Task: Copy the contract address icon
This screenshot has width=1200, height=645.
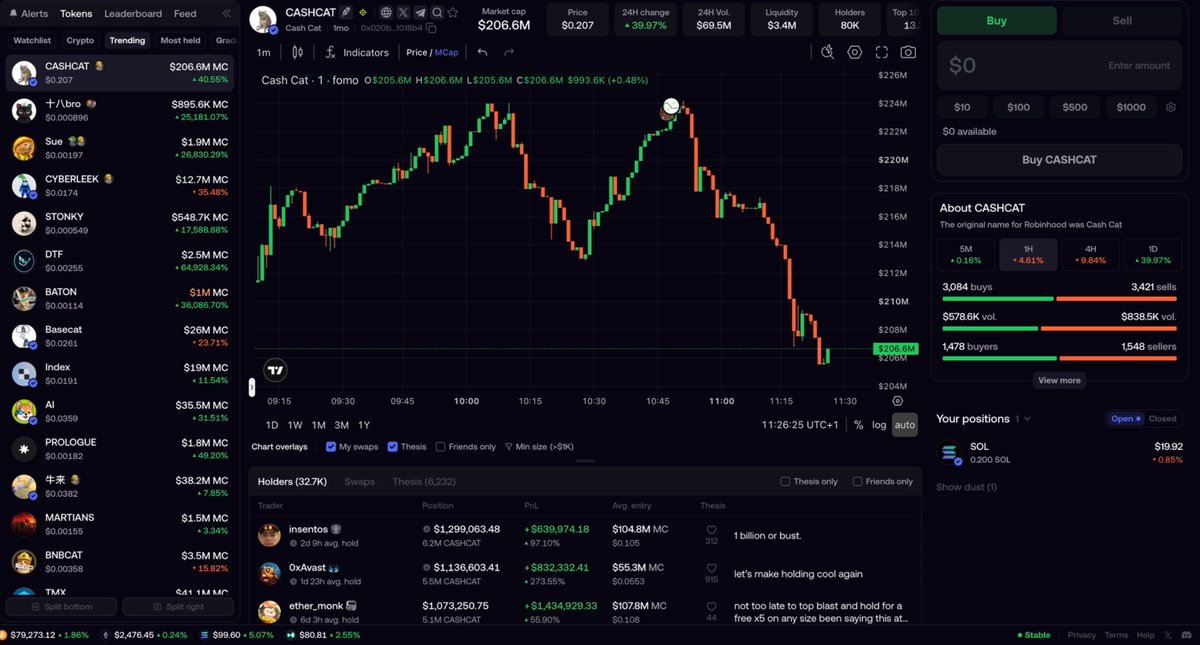Action: (x=431, y=28)
